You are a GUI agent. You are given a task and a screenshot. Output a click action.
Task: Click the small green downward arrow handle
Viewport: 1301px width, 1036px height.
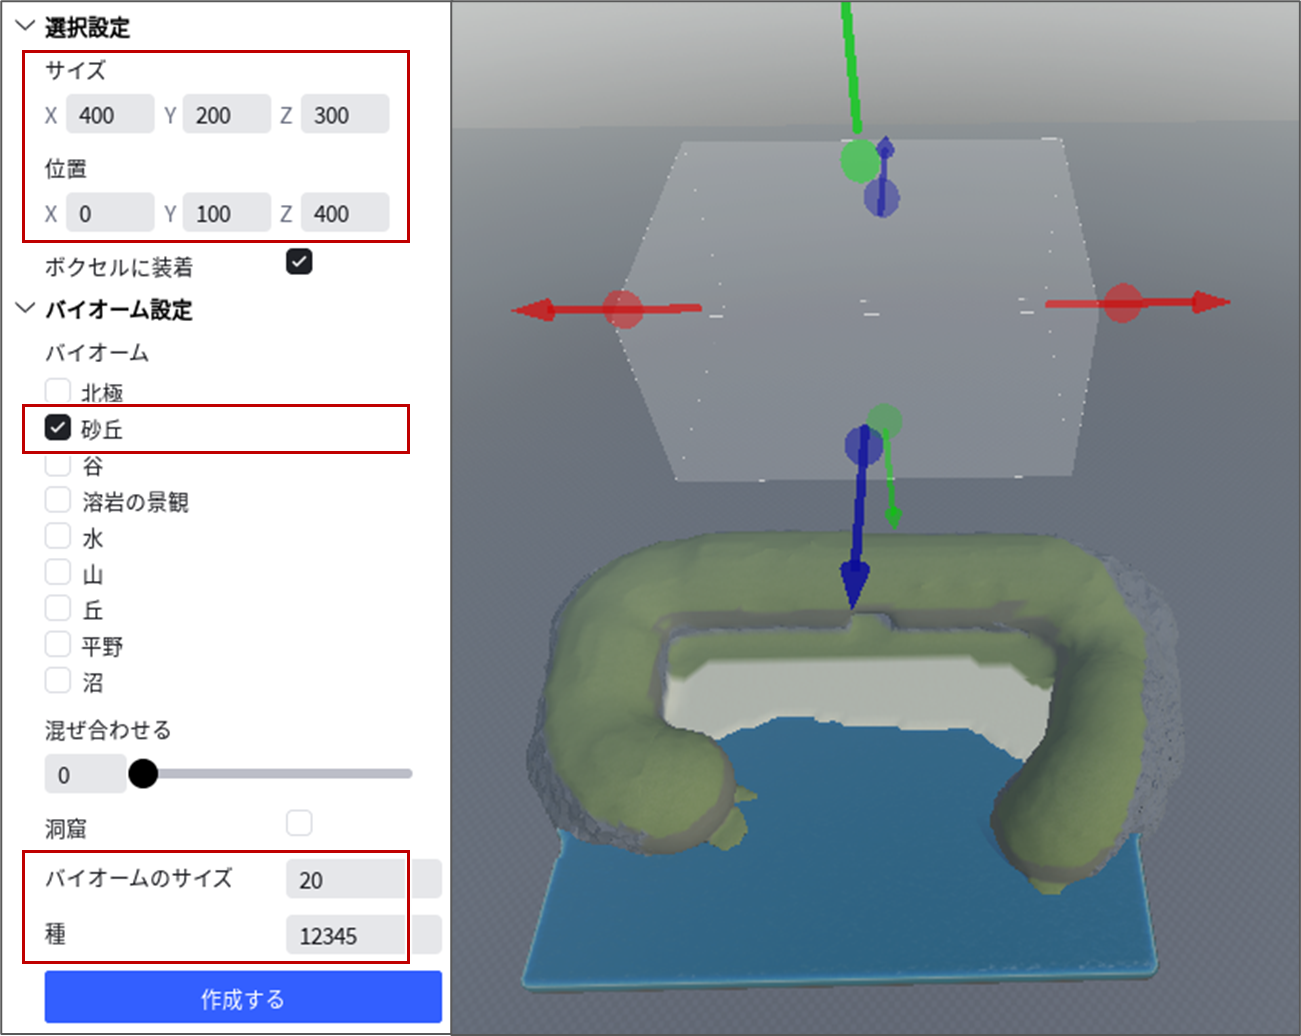pyautogui.click(x=893, y=516)
